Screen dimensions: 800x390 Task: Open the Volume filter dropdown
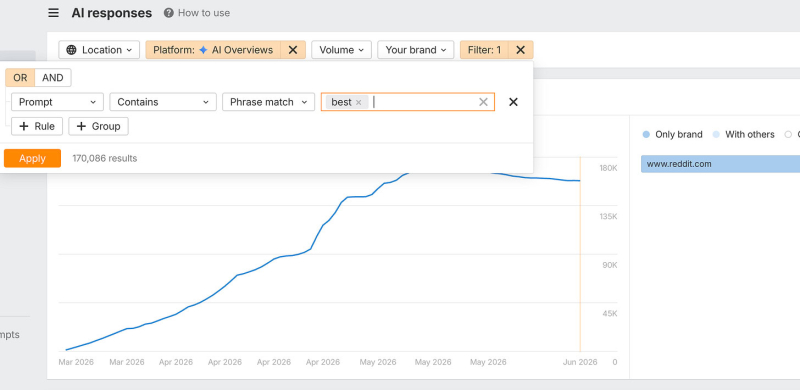click(x=341, y=50)
